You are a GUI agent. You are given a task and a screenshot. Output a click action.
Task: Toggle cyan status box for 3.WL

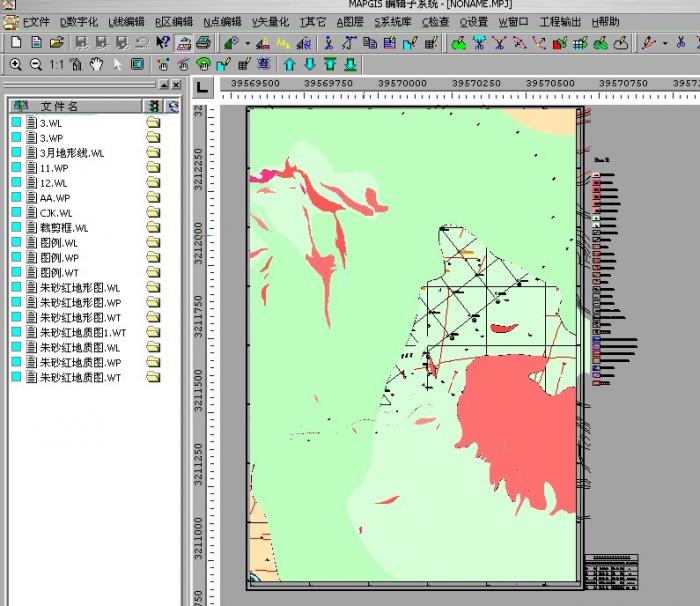[x=16, y=123]
